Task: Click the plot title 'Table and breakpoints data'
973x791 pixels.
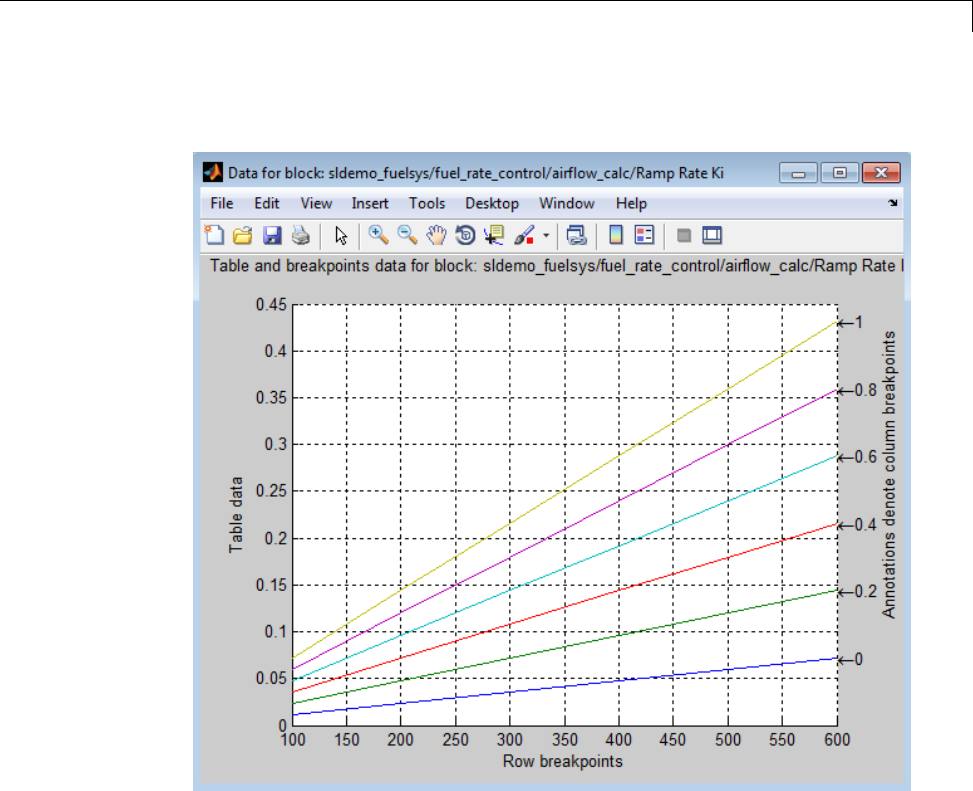Action: pos(556,266)
